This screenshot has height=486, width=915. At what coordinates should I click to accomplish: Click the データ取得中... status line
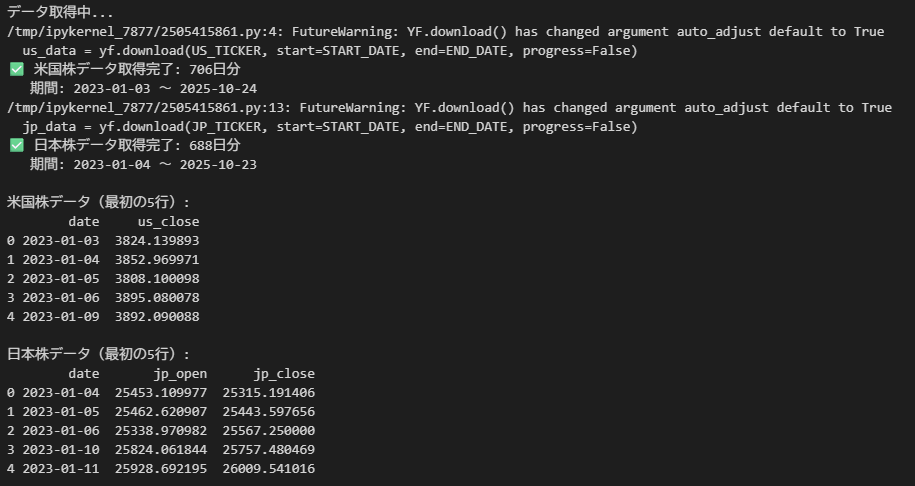tap(60, 12)
